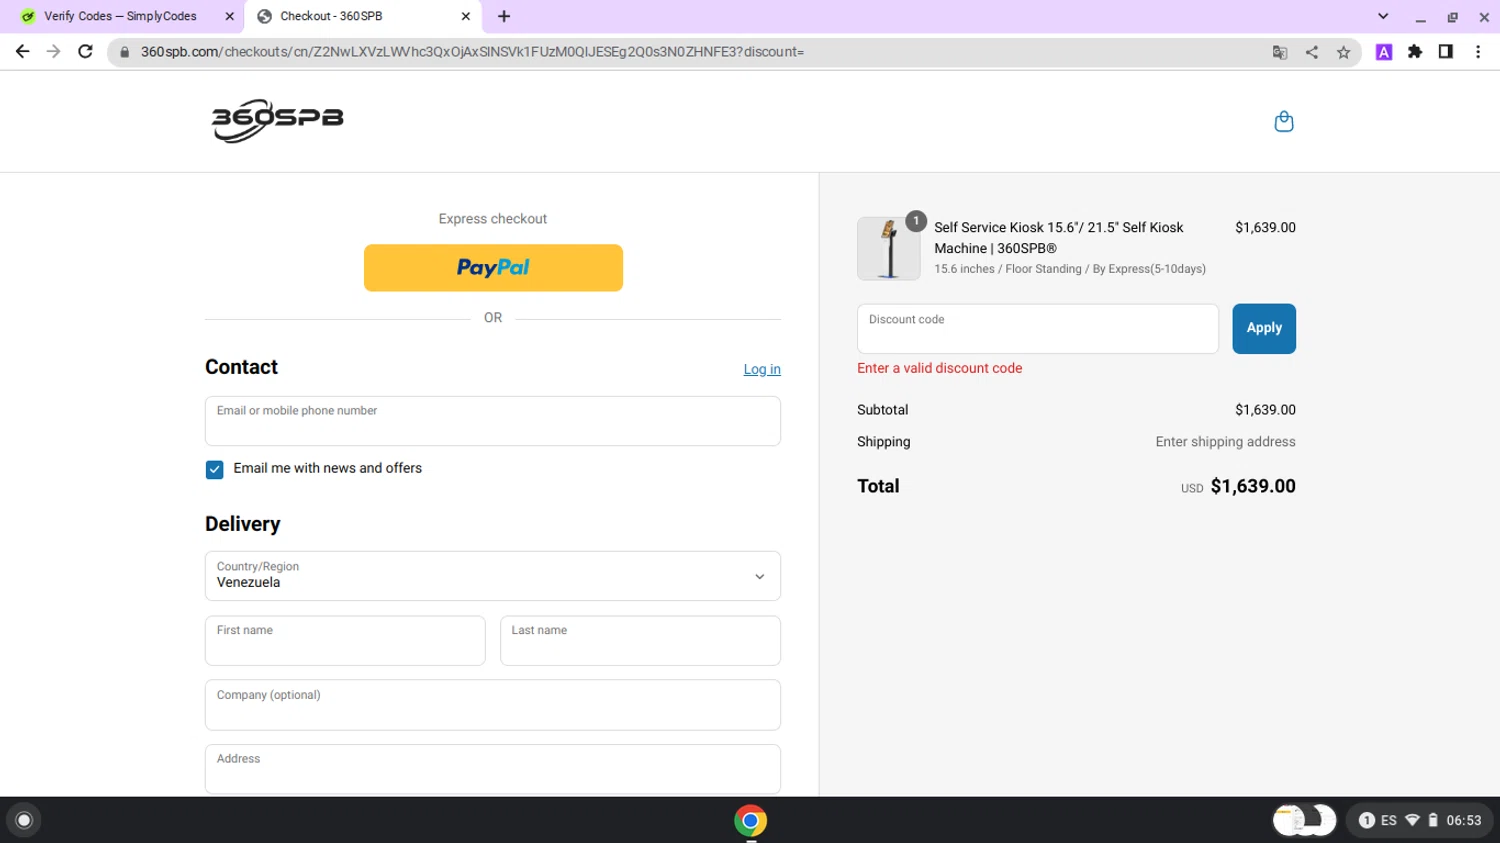Click the Email me with news and offers label
This screenshot has width=1500, height=843.
(x=327, y=468)
